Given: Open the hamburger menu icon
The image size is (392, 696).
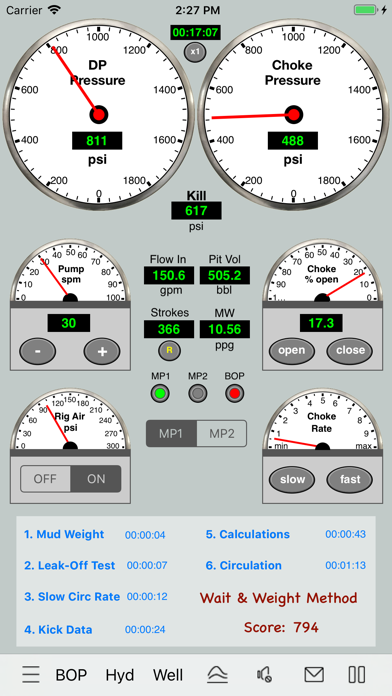Looking at the screenshot, I should pyautogui.click(x=31, y=675).
